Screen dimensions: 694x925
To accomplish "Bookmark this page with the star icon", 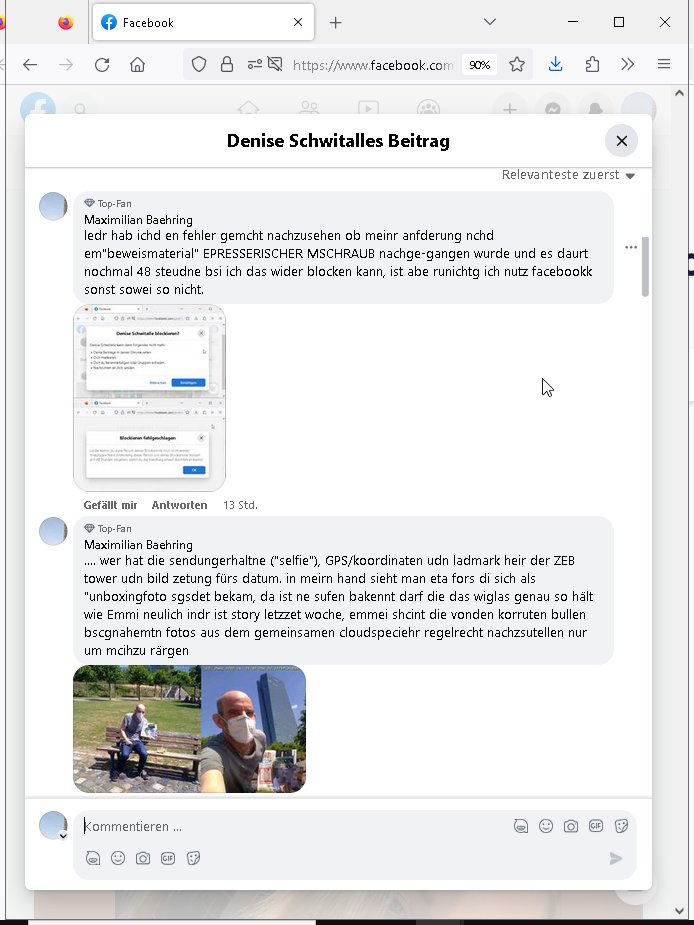I will coord(517,65).
